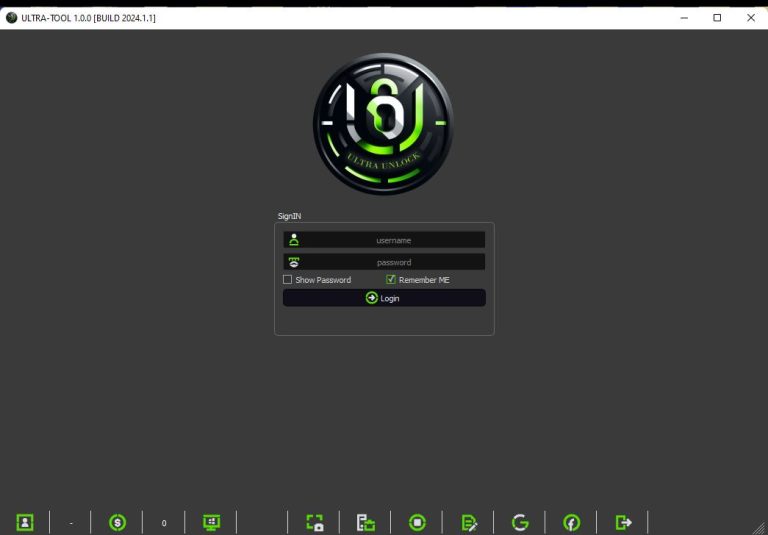The width and height of the screenshot is (768, 535).
Task: Click the green monitor icon
Action: [212, 522]
